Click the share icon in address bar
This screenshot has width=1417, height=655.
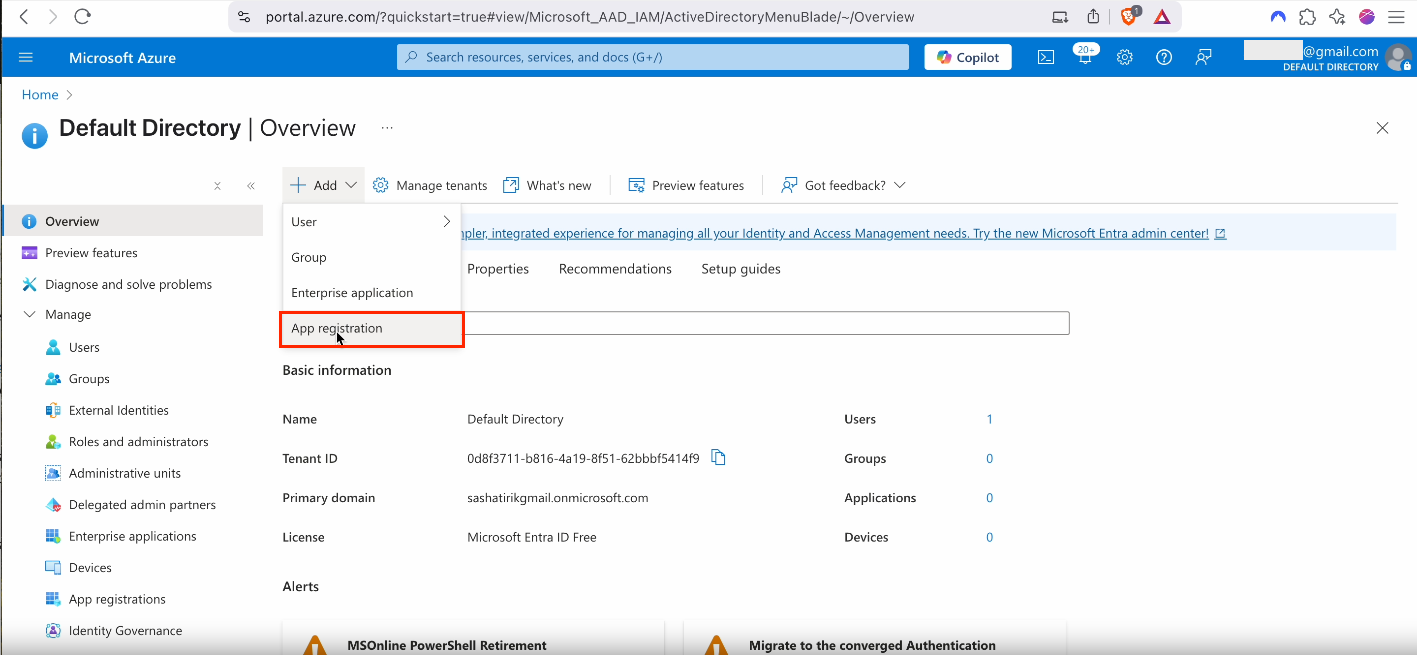1093,16
